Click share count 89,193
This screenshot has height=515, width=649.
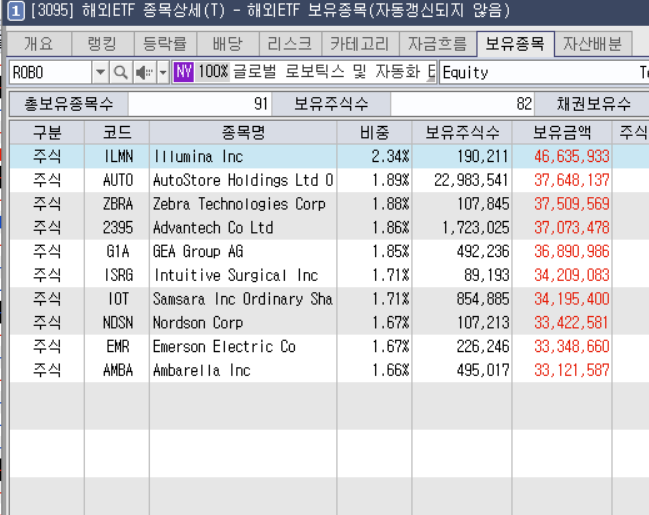[x=486, y=275]
